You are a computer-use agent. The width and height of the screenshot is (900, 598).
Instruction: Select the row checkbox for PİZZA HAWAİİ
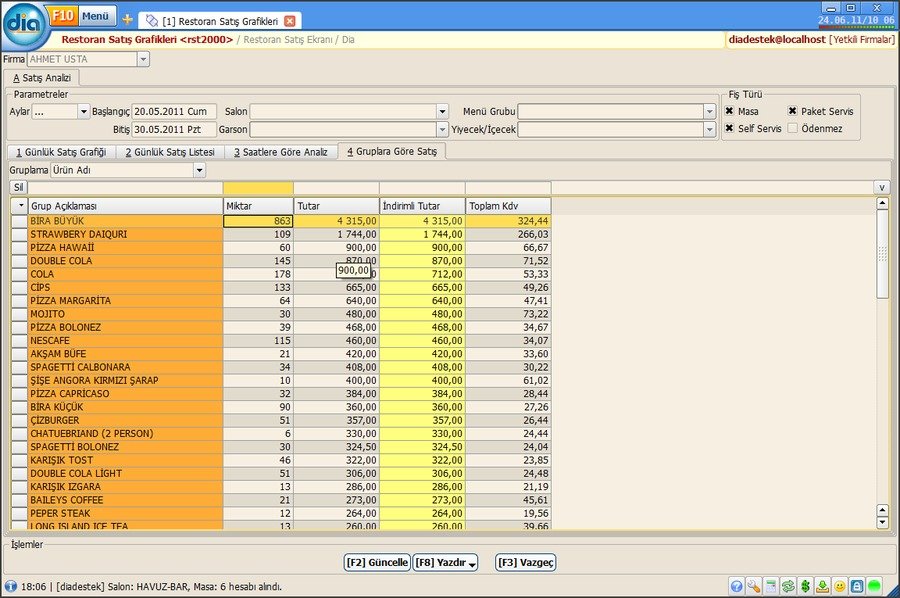[x=20, y=247]
